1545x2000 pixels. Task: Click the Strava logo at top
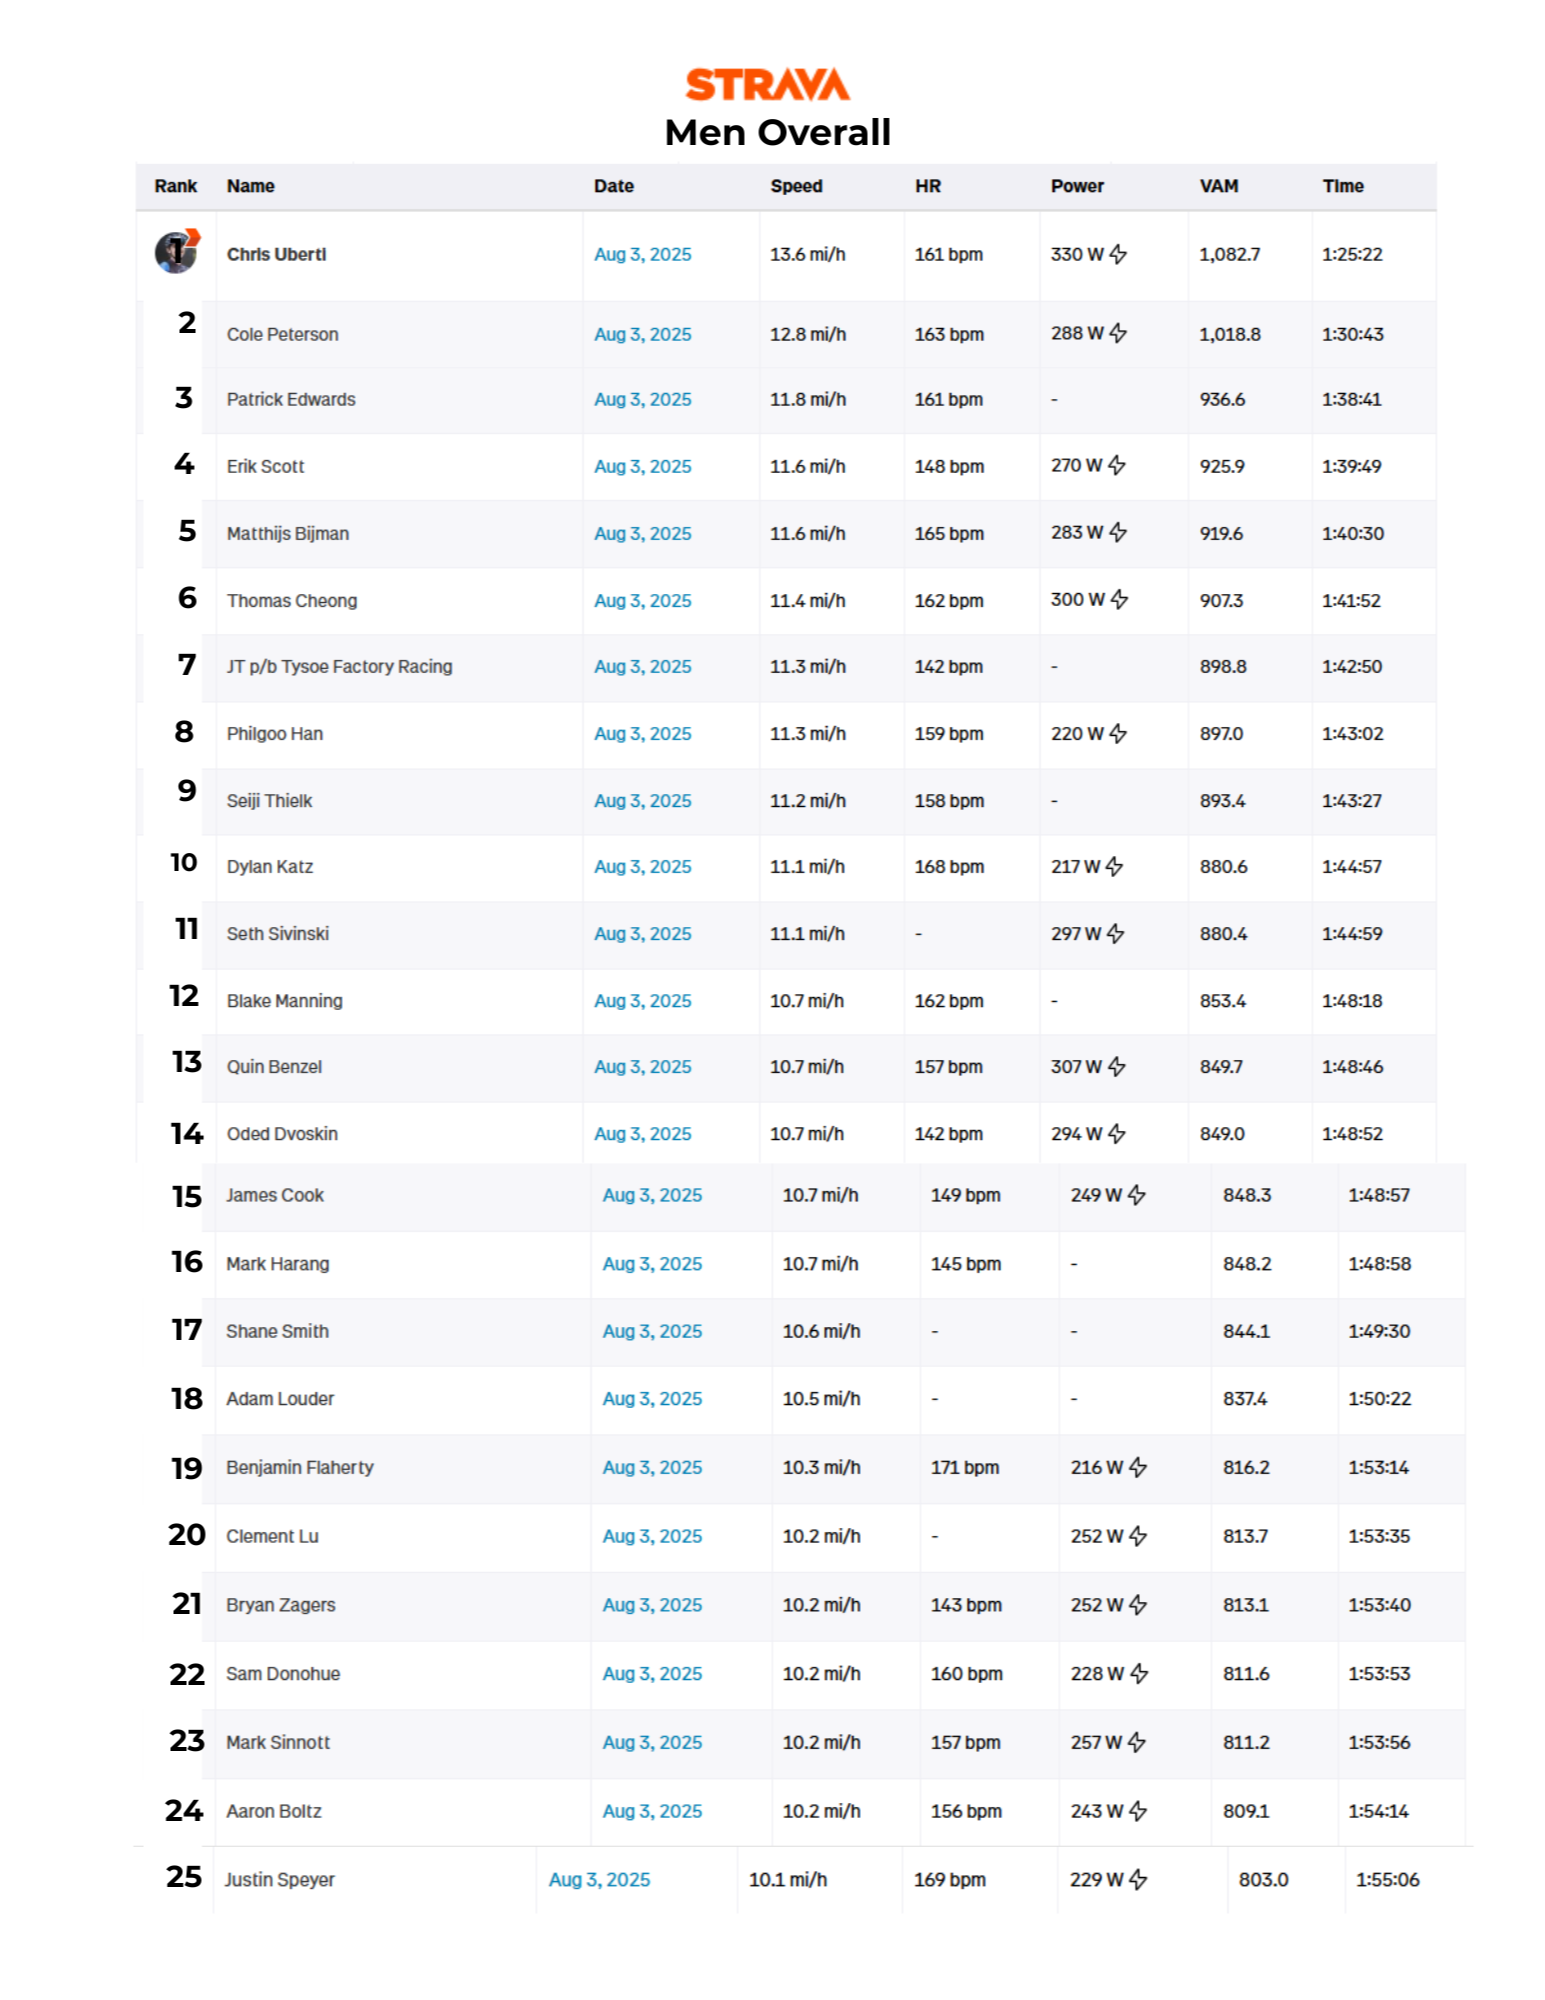coord(767,85)
